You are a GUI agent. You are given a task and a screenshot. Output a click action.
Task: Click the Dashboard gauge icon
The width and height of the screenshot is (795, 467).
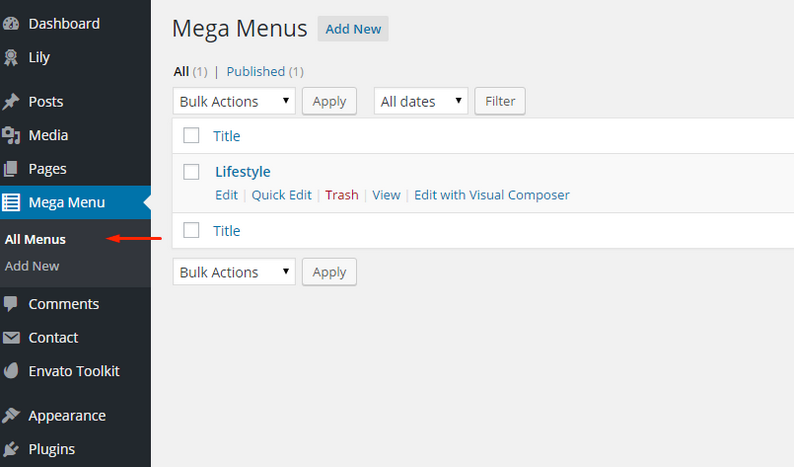pyautogui.click(x=11, y=23)
